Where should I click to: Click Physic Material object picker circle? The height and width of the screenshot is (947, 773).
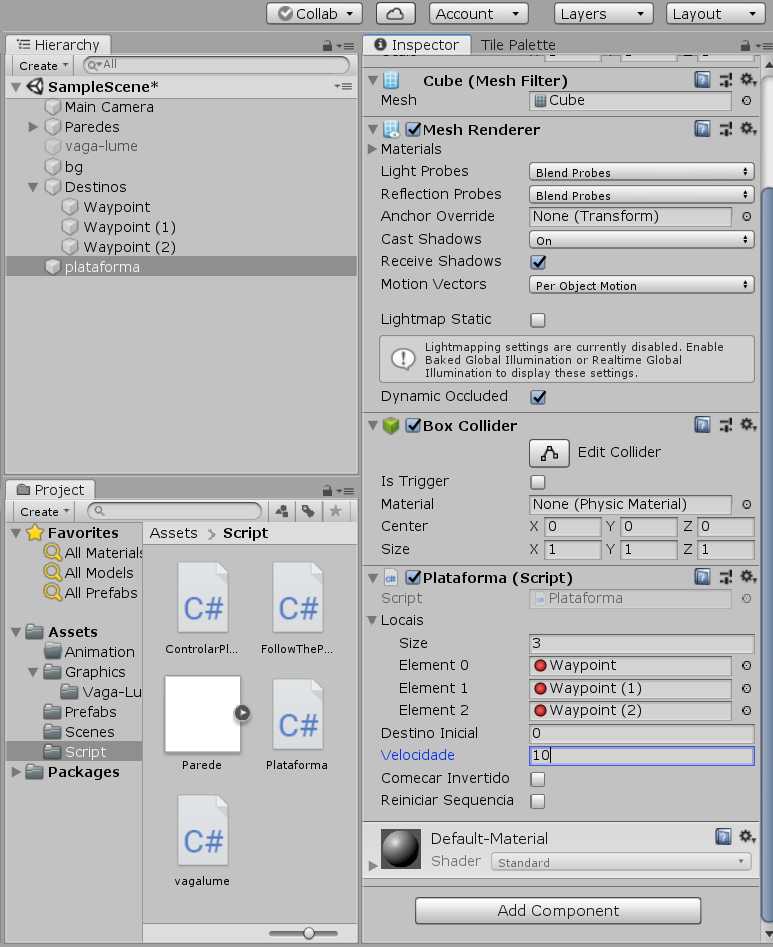[747, 504]
